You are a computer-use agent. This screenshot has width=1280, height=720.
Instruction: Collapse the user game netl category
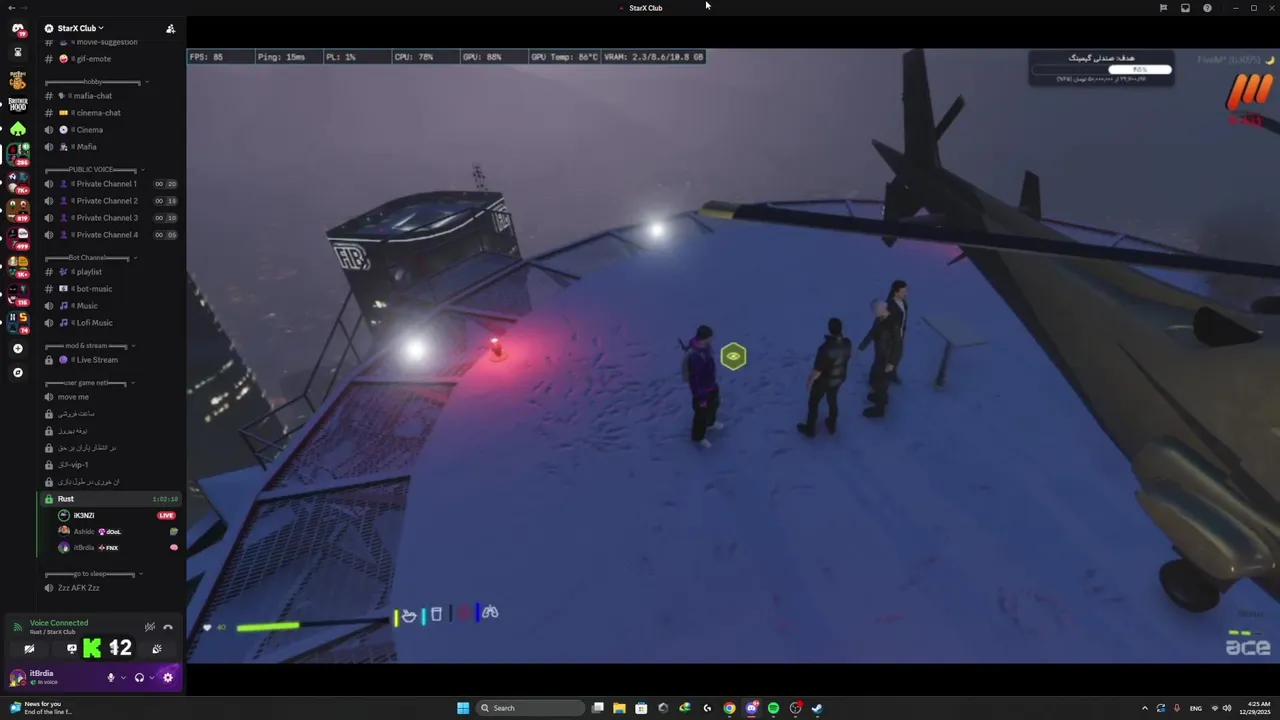pos(91,383)
